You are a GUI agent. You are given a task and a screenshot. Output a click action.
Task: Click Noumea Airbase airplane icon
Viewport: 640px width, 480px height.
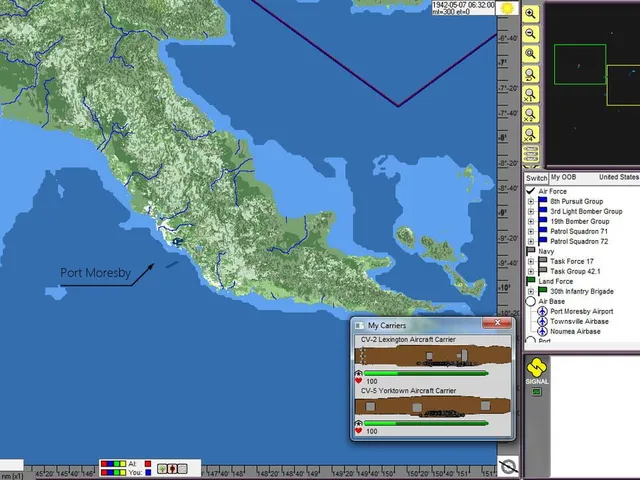click(x=542, y=331)
